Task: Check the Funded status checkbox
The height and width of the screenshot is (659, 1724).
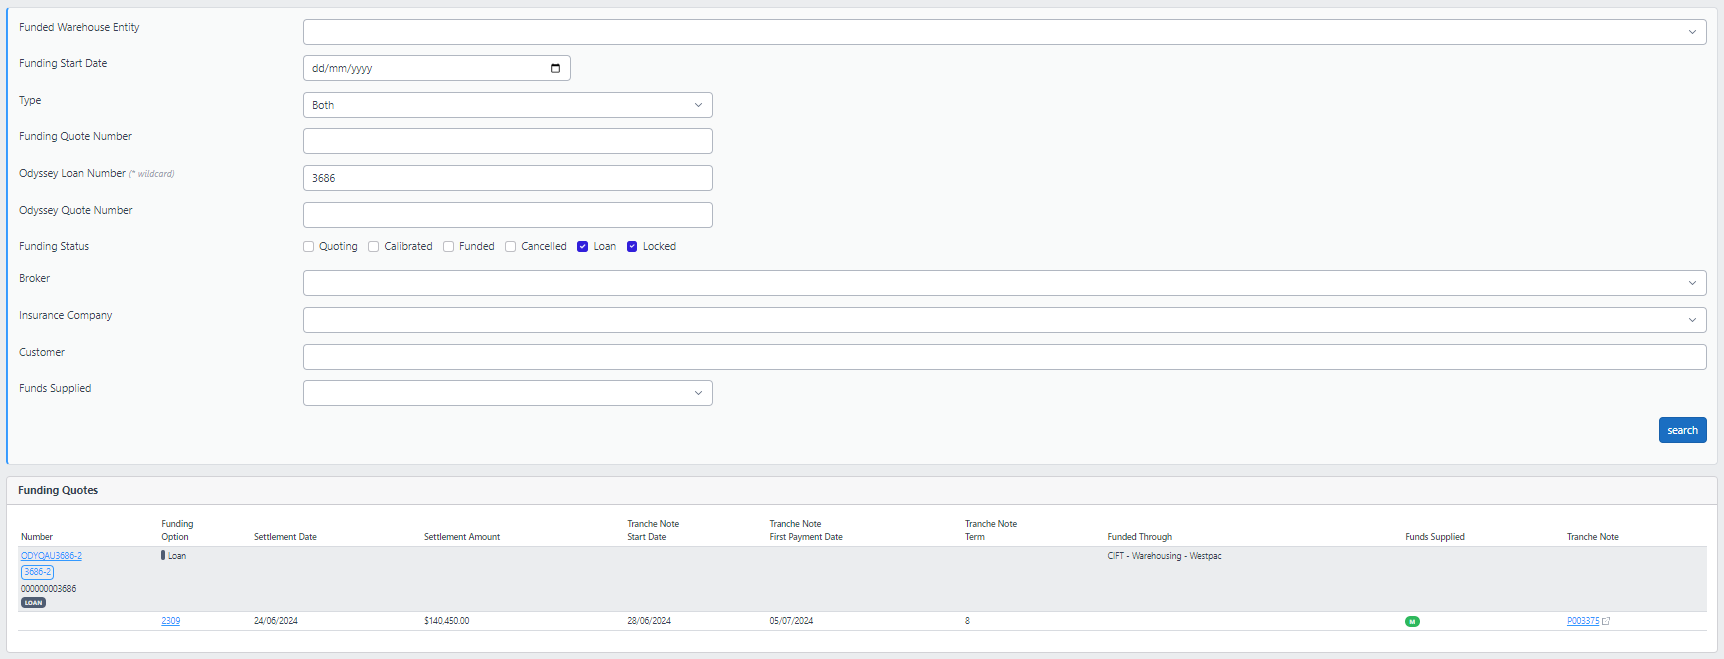Action: pos(449,246)
